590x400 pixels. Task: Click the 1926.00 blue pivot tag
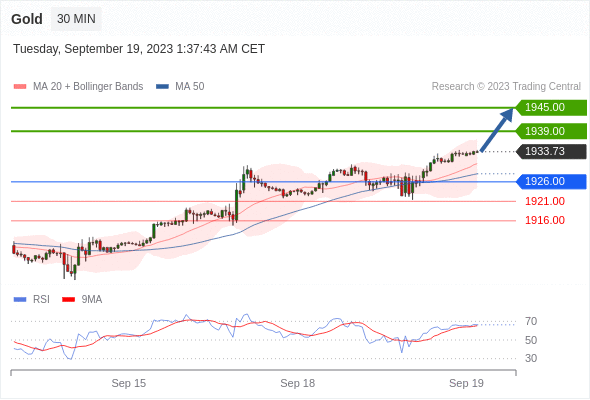pos(551,181)
